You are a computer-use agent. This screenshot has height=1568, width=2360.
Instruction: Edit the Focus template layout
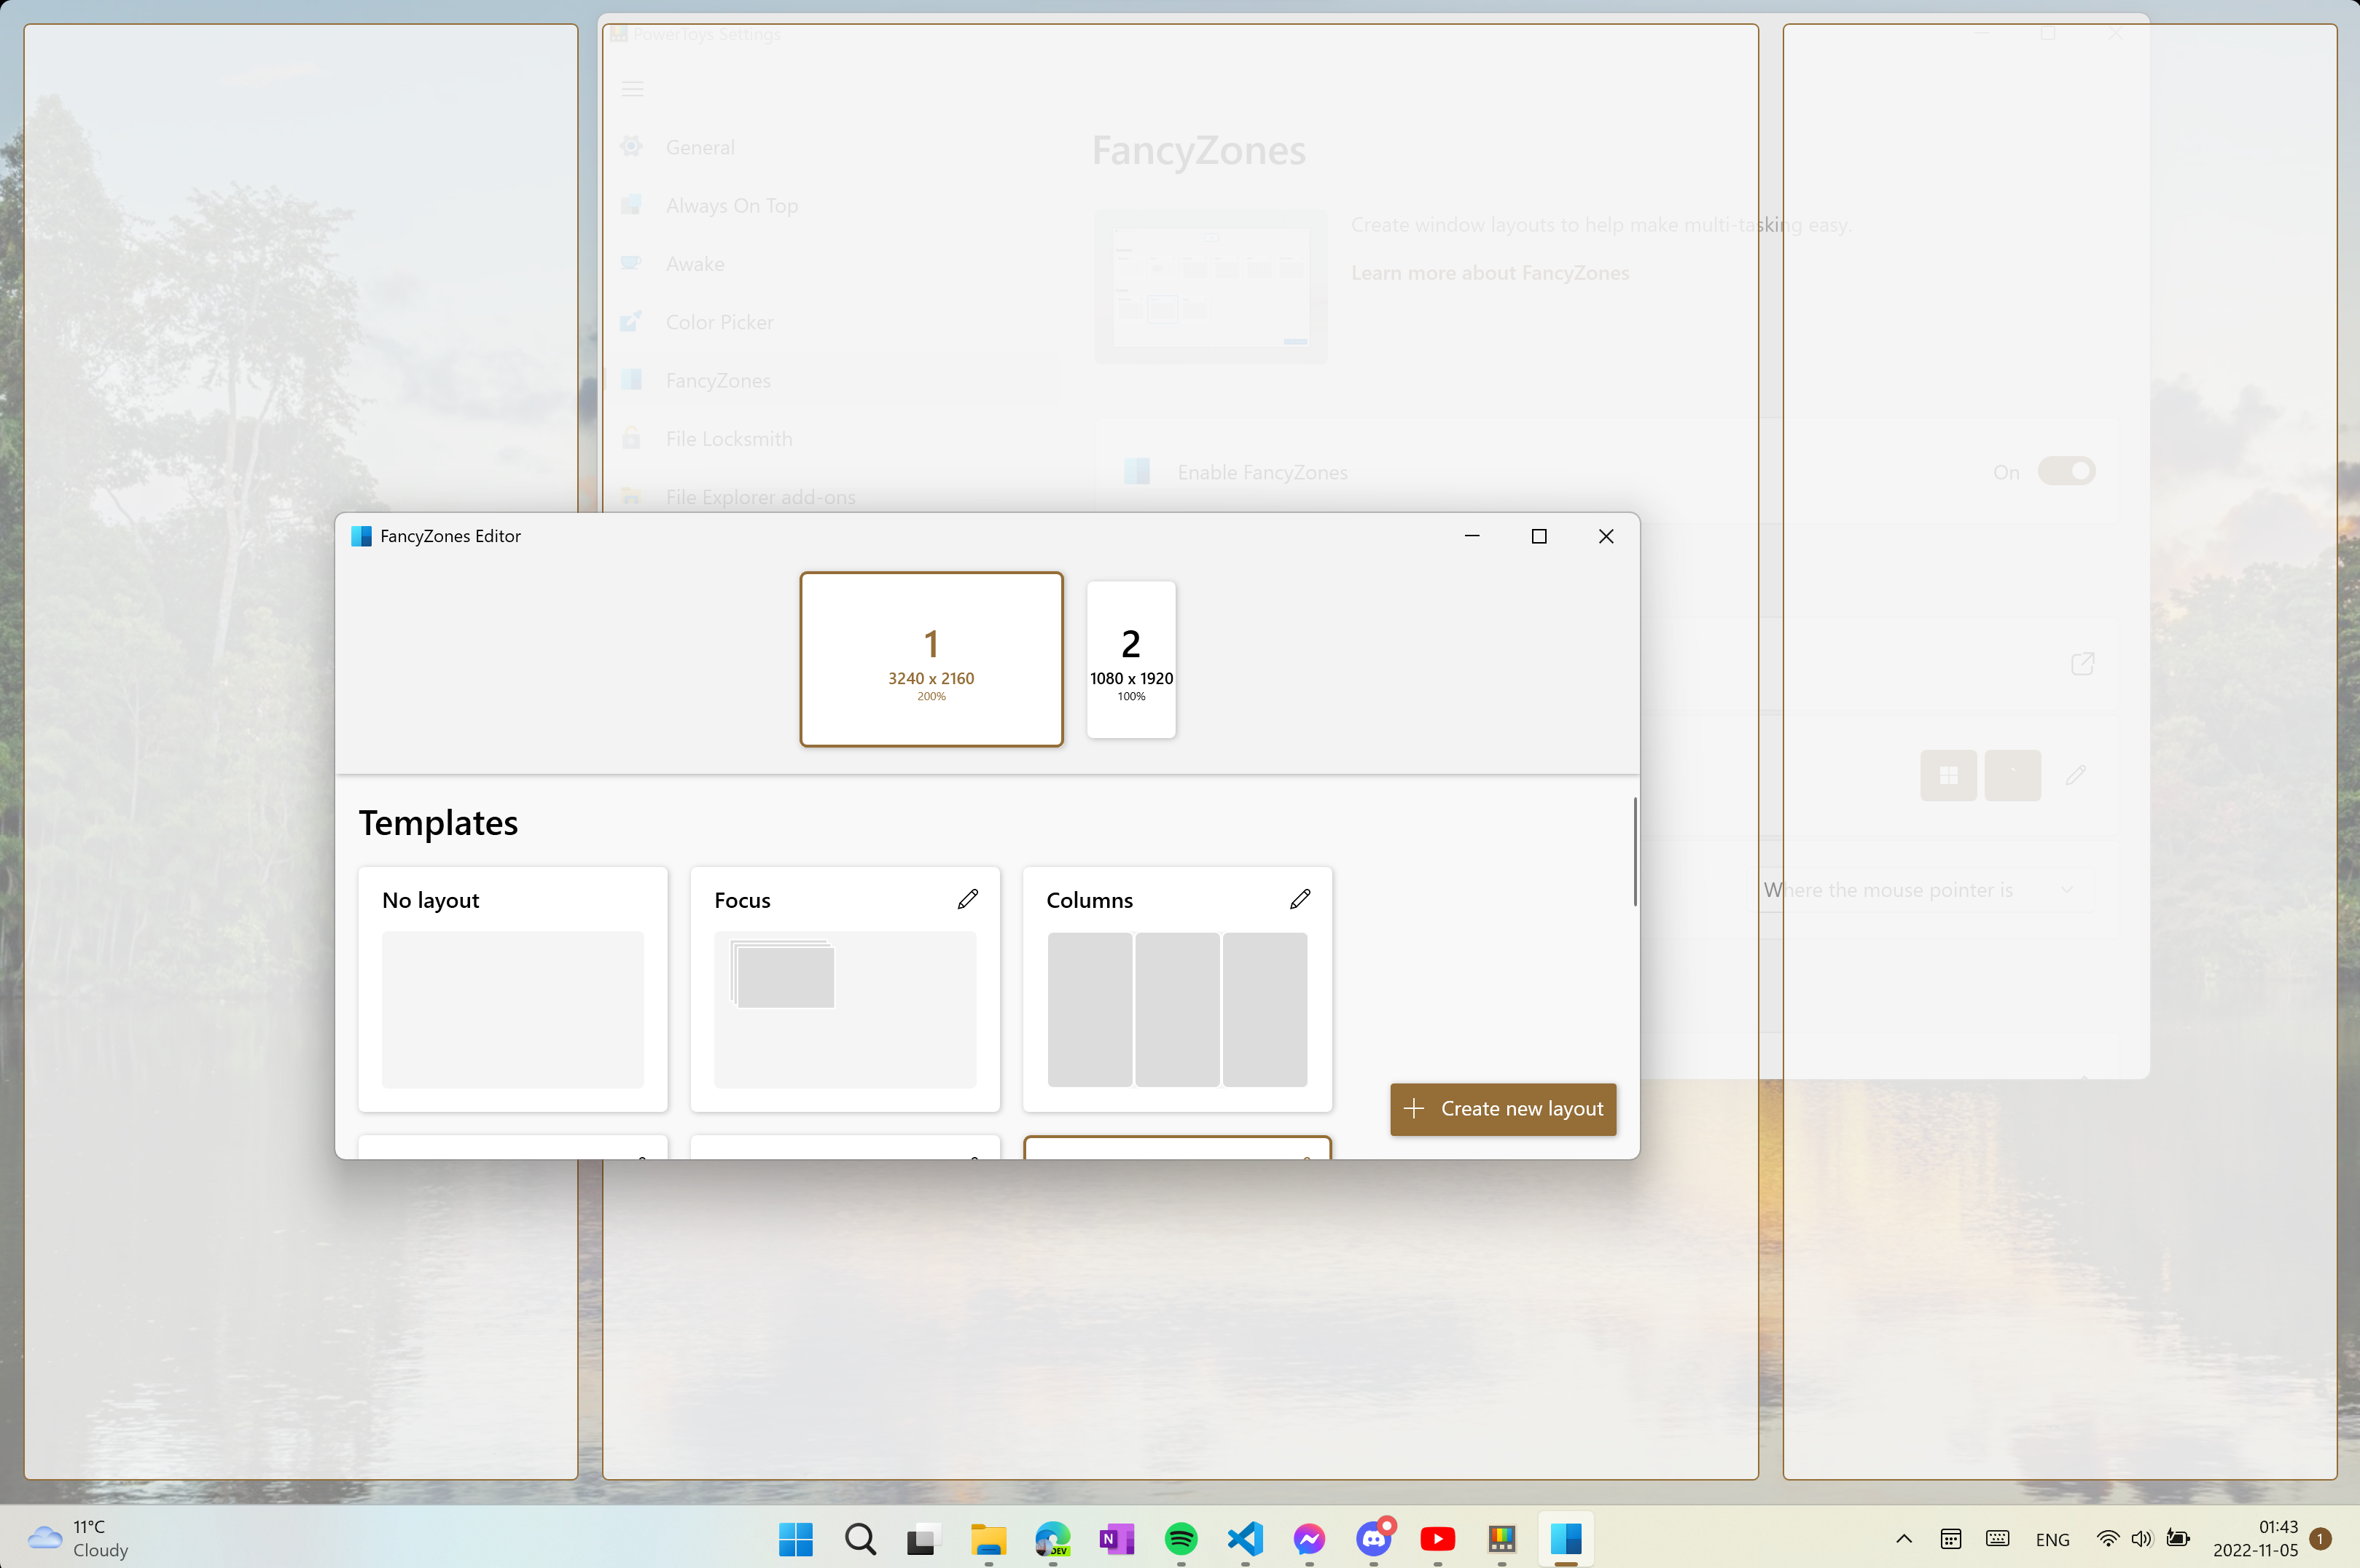click(x=967, y=899)
